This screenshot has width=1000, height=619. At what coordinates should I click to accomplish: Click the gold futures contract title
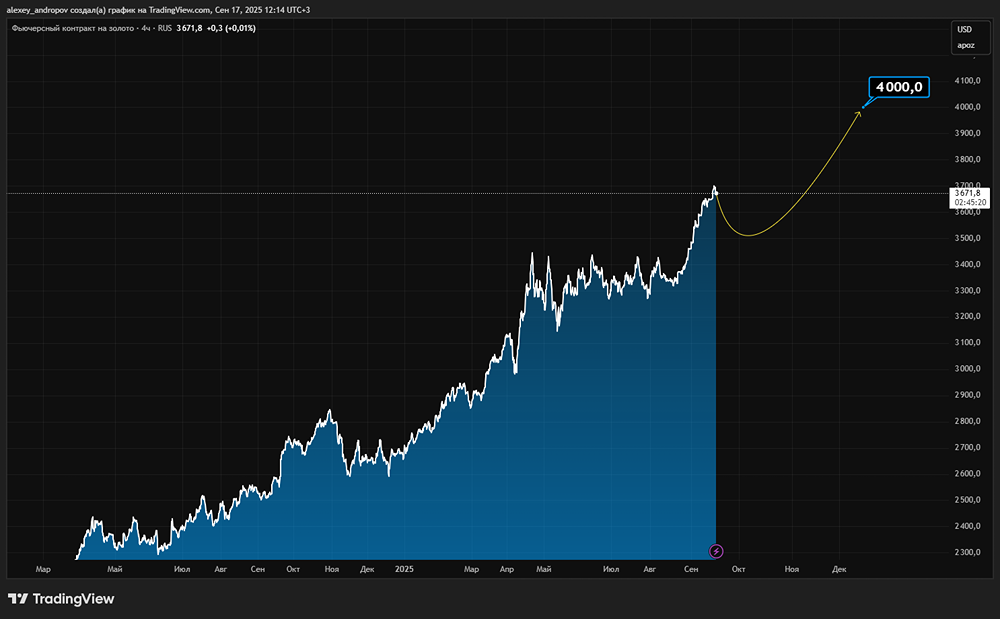click(73, 28)
